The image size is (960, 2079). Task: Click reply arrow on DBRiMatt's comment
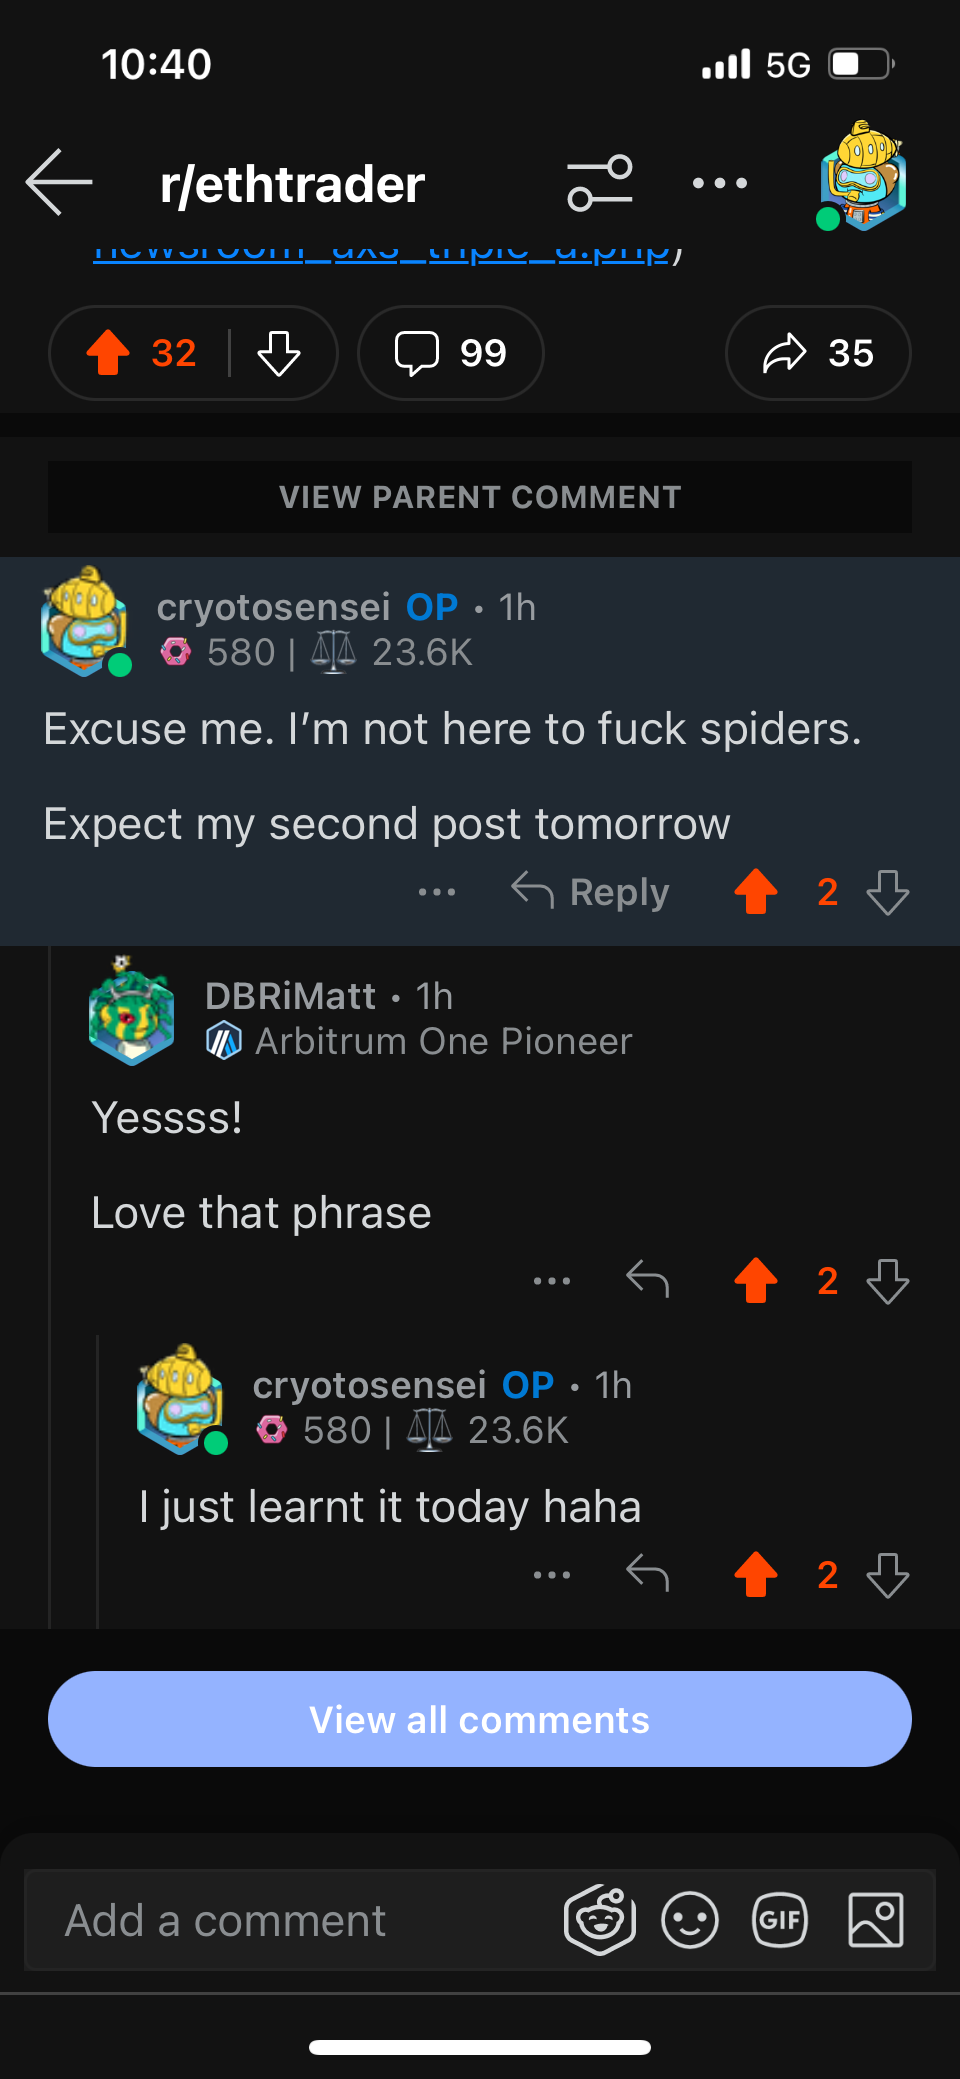point(647,1280)
